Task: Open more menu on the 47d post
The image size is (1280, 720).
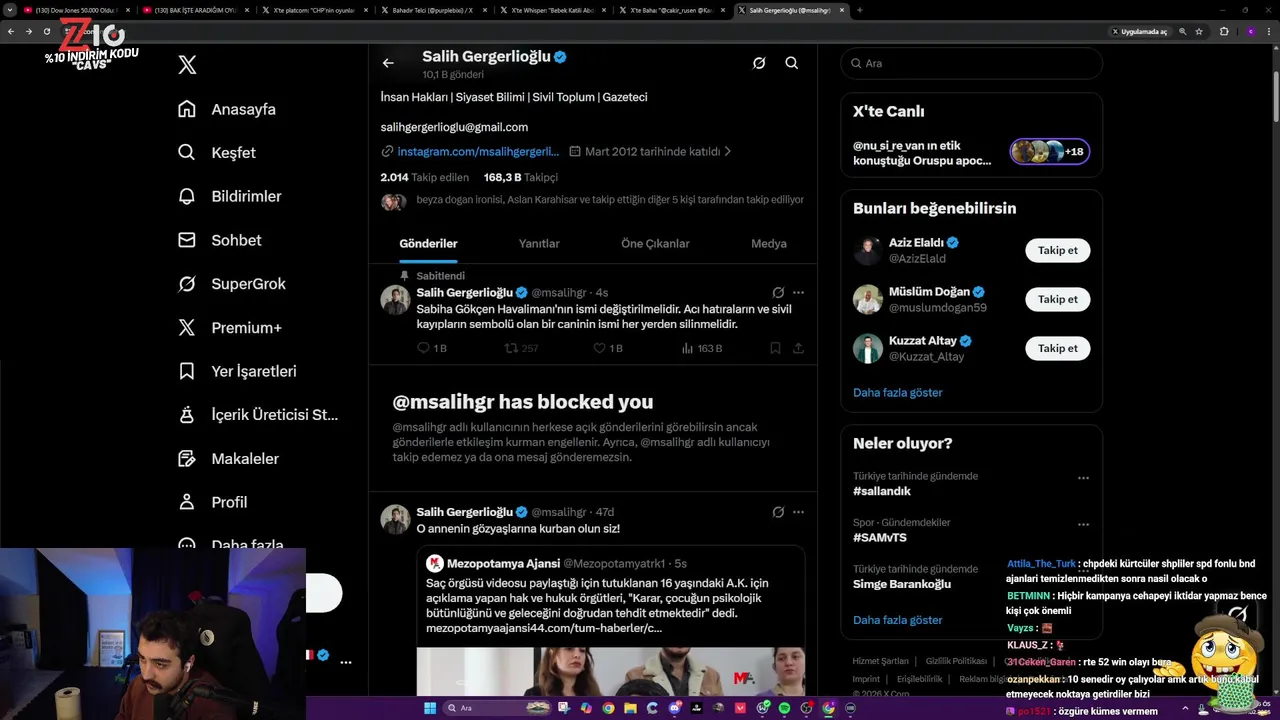Action: pos(798,512)
